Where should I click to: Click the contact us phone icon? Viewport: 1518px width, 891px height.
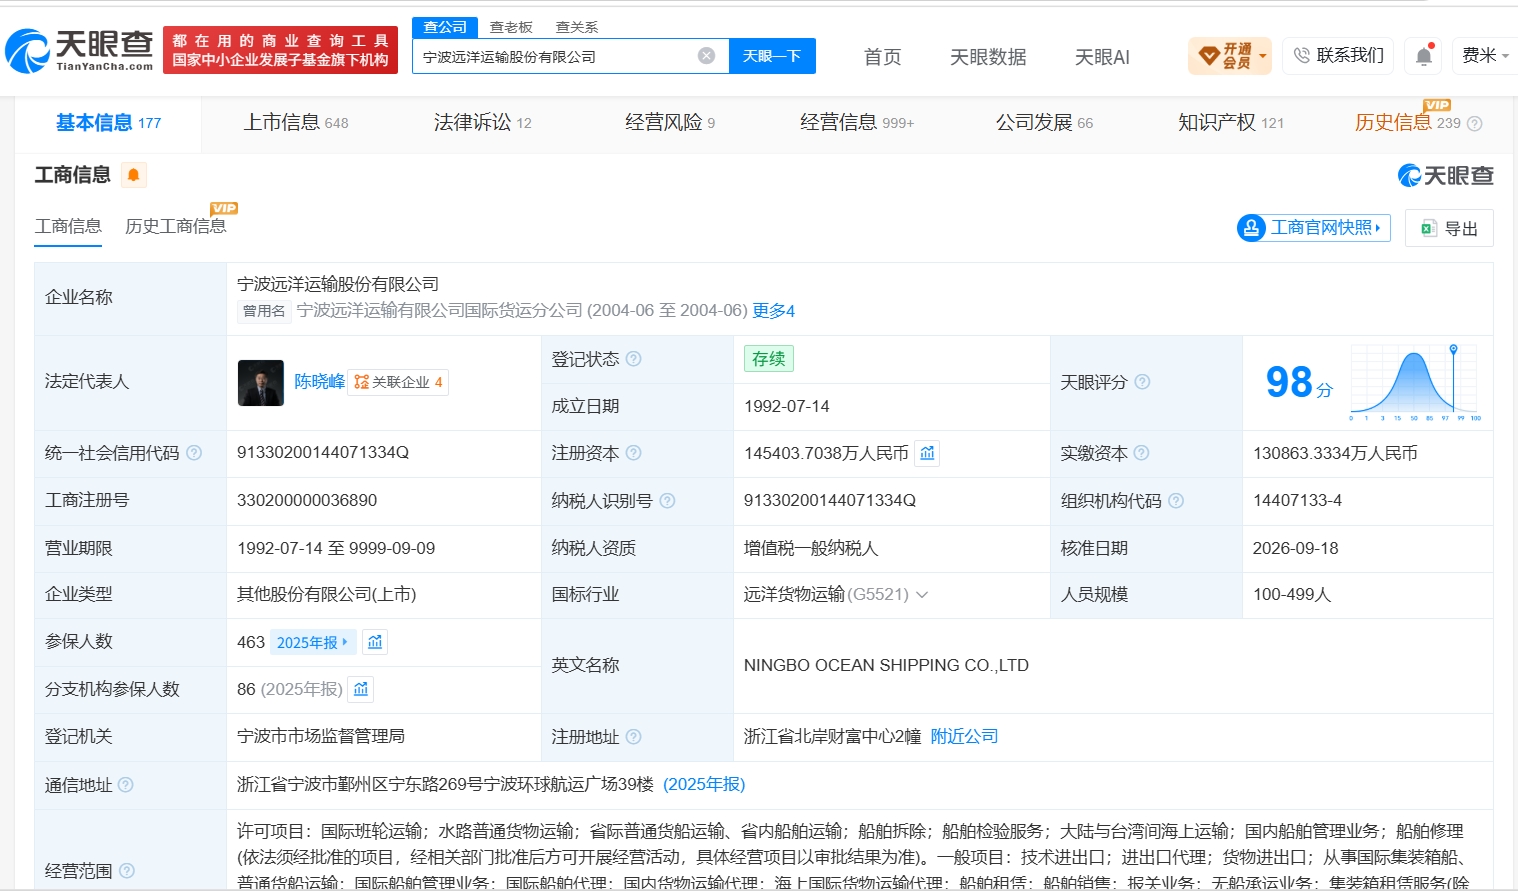pos(1301,55)
